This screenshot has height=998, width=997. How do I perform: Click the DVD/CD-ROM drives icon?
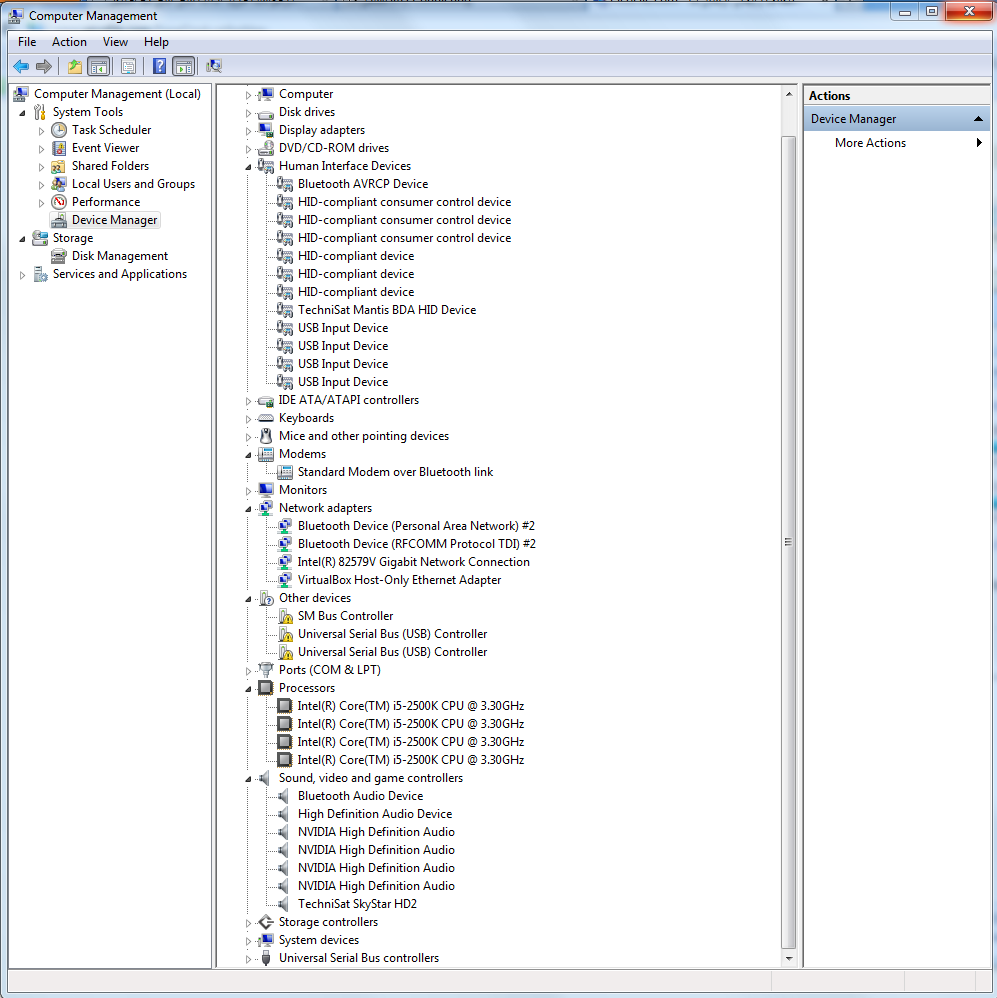[x=266, y=148]
